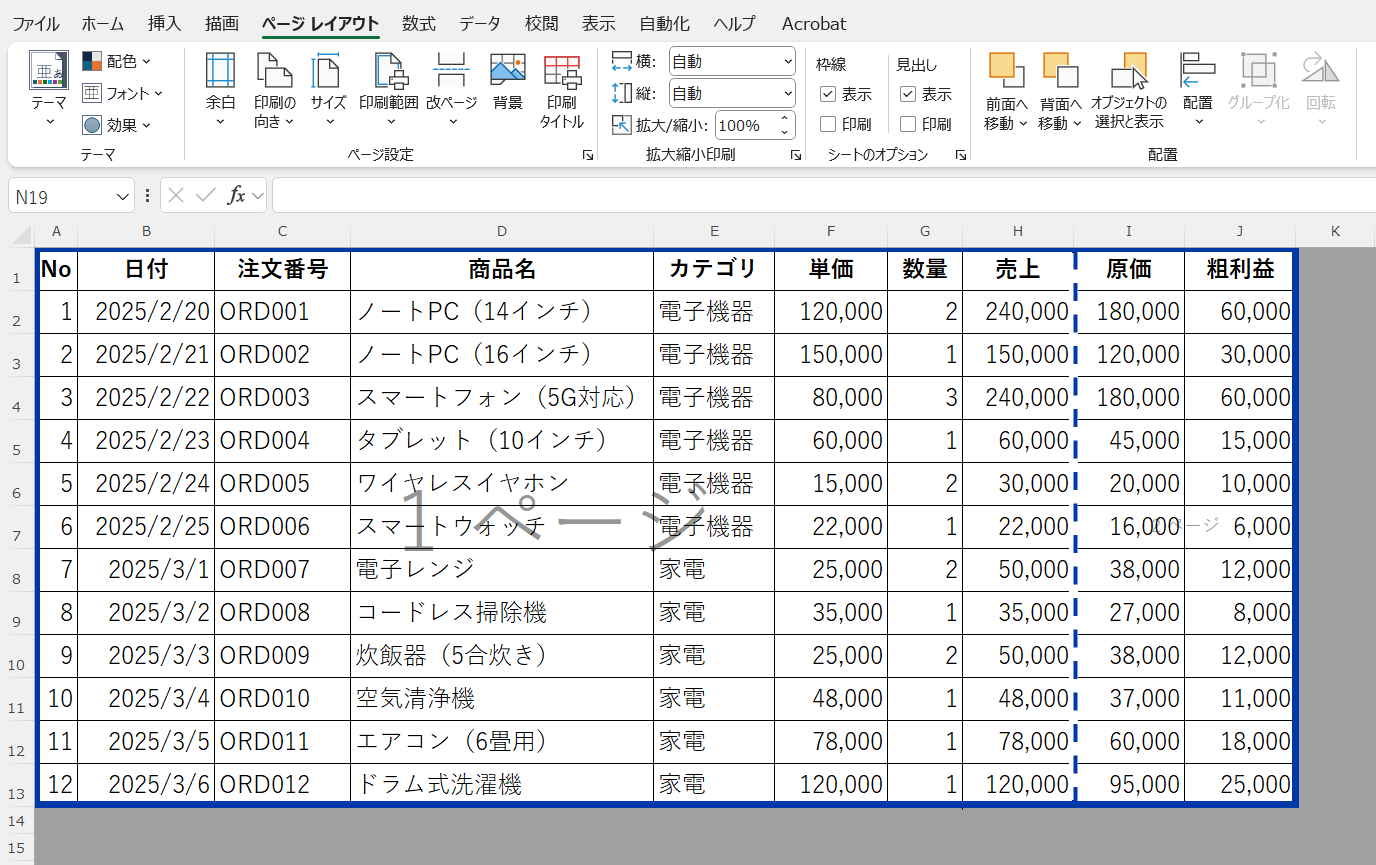Open 印刷の向き (Orientation) options
The height and width of the screenshot is (865, 1376).
[274, 88]
